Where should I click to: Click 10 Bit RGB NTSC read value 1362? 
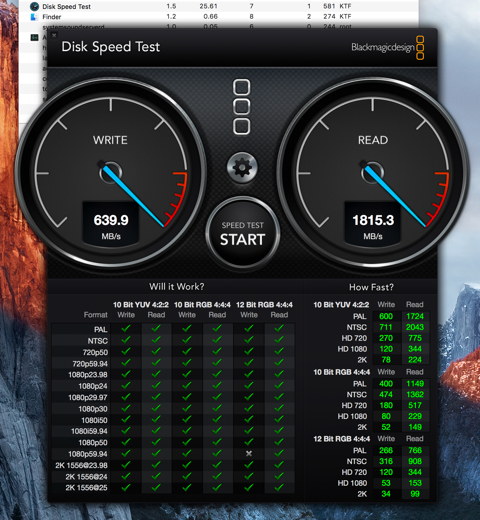pyautogui.click(x=415, y=394)
